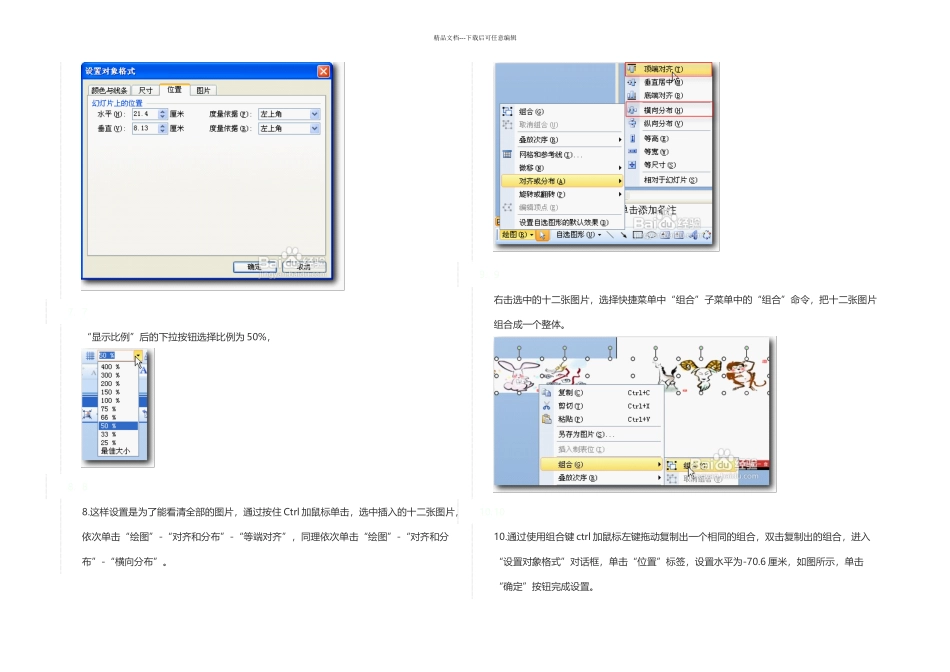Viewport: 950px width, 672px height.
Task: Select 最佳大小 in zoom list
Action: 118,451
